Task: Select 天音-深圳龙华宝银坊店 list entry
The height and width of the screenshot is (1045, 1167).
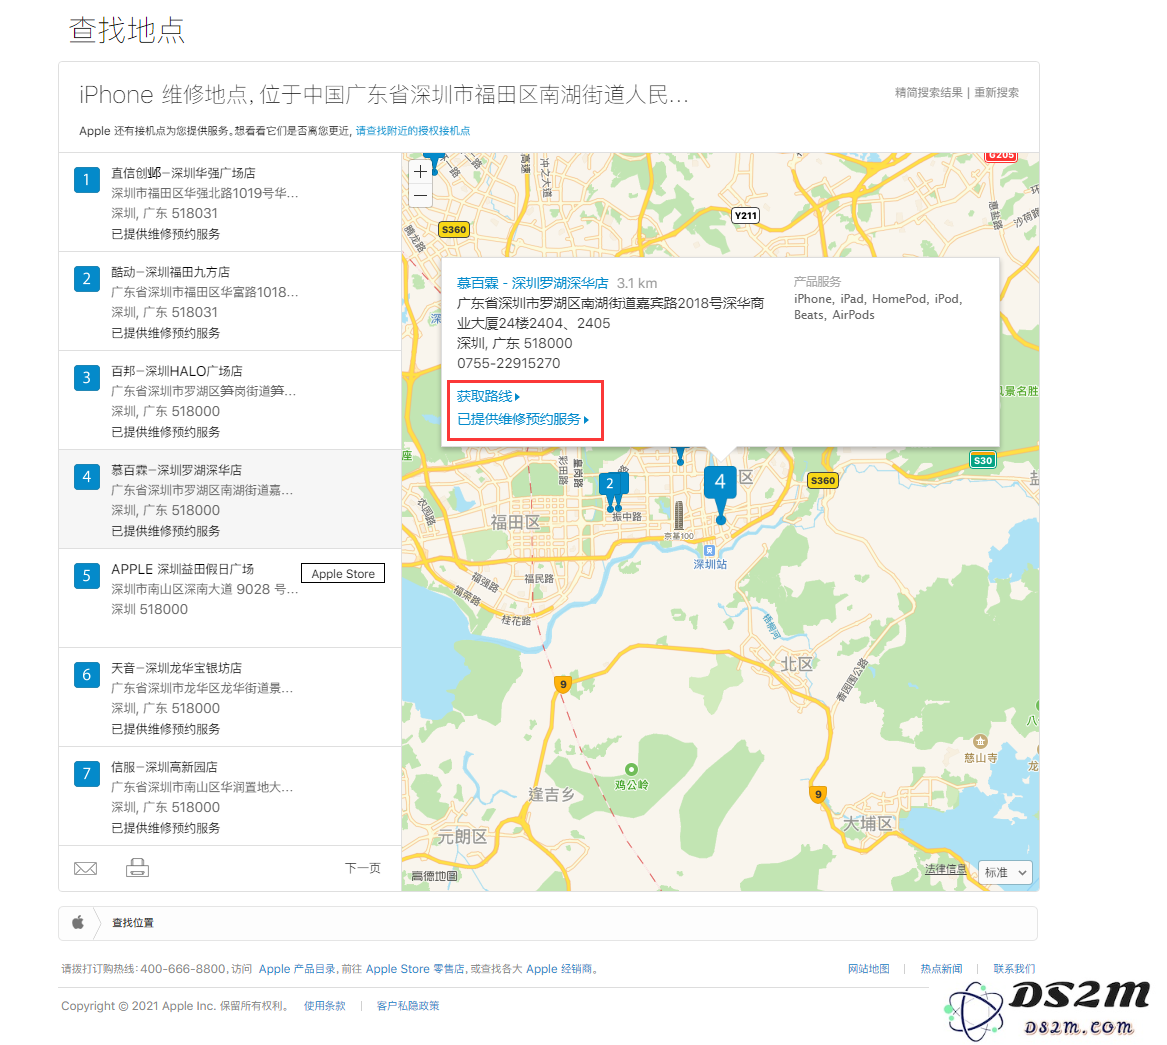Action: pyautogui.click(x=230, y=697)
